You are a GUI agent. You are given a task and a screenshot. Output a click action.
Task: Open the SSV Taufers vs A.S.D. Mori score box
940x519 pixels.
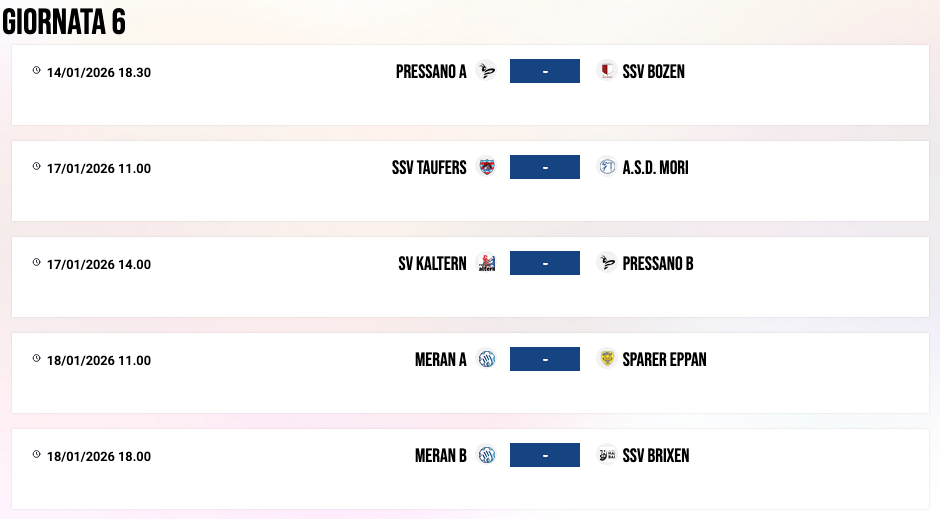(545, 167)
